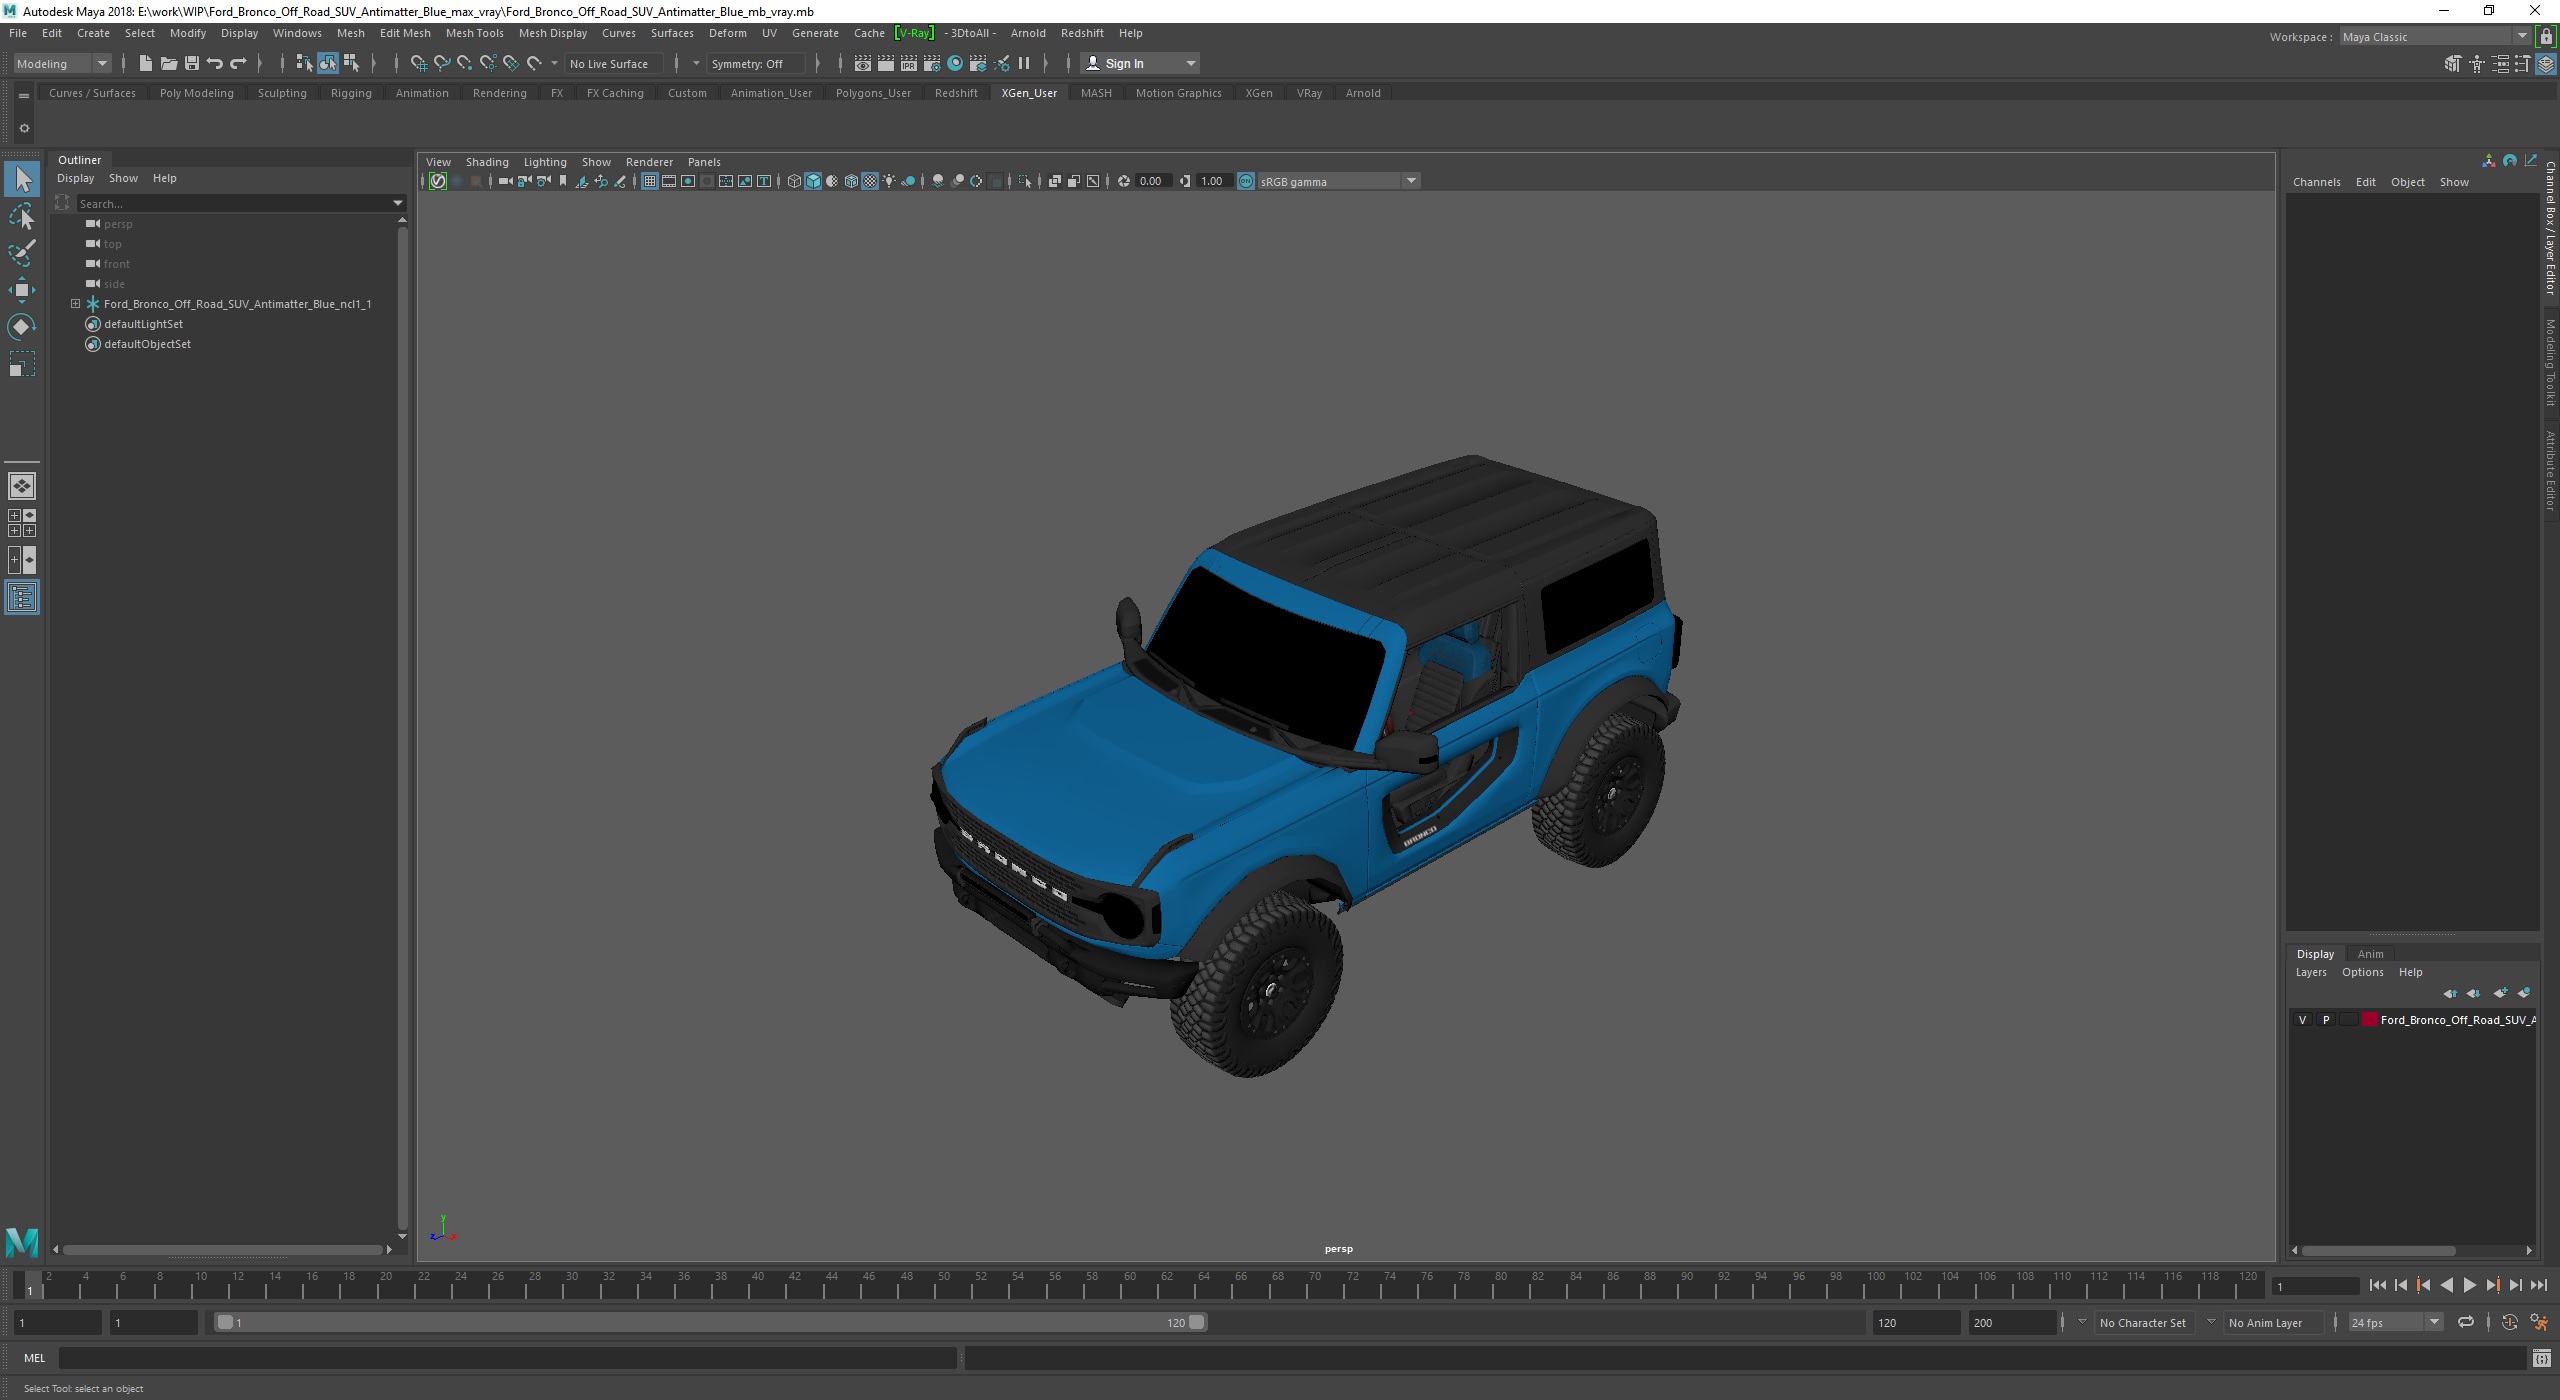The height and width of the screenshot is (1400, 2560).
Task: Open the Modeling menu set dropdown
Action: (x=62, y=63)
